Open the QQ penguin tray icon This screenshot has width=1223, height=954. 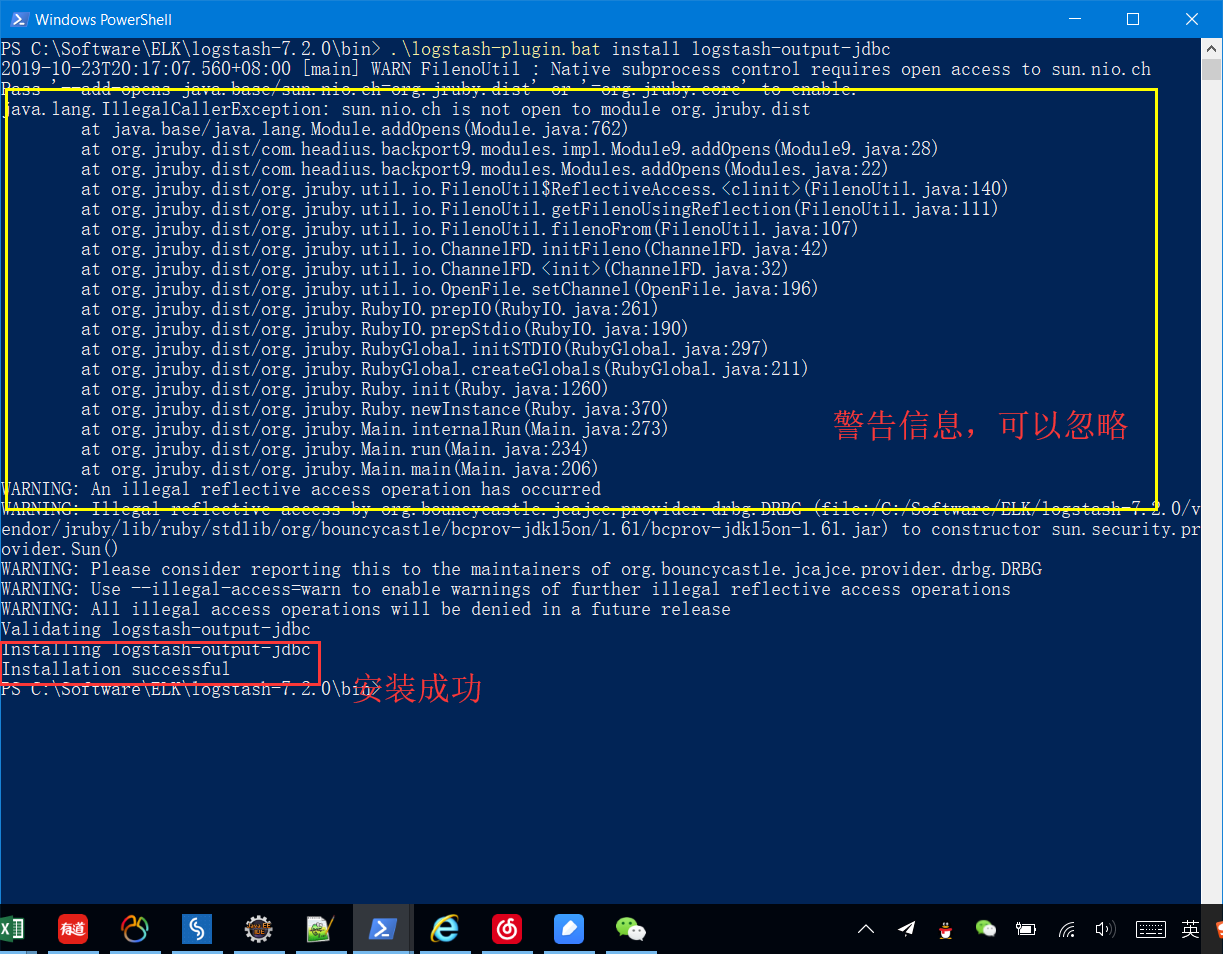pyautogui.click(x=945, y=930)
